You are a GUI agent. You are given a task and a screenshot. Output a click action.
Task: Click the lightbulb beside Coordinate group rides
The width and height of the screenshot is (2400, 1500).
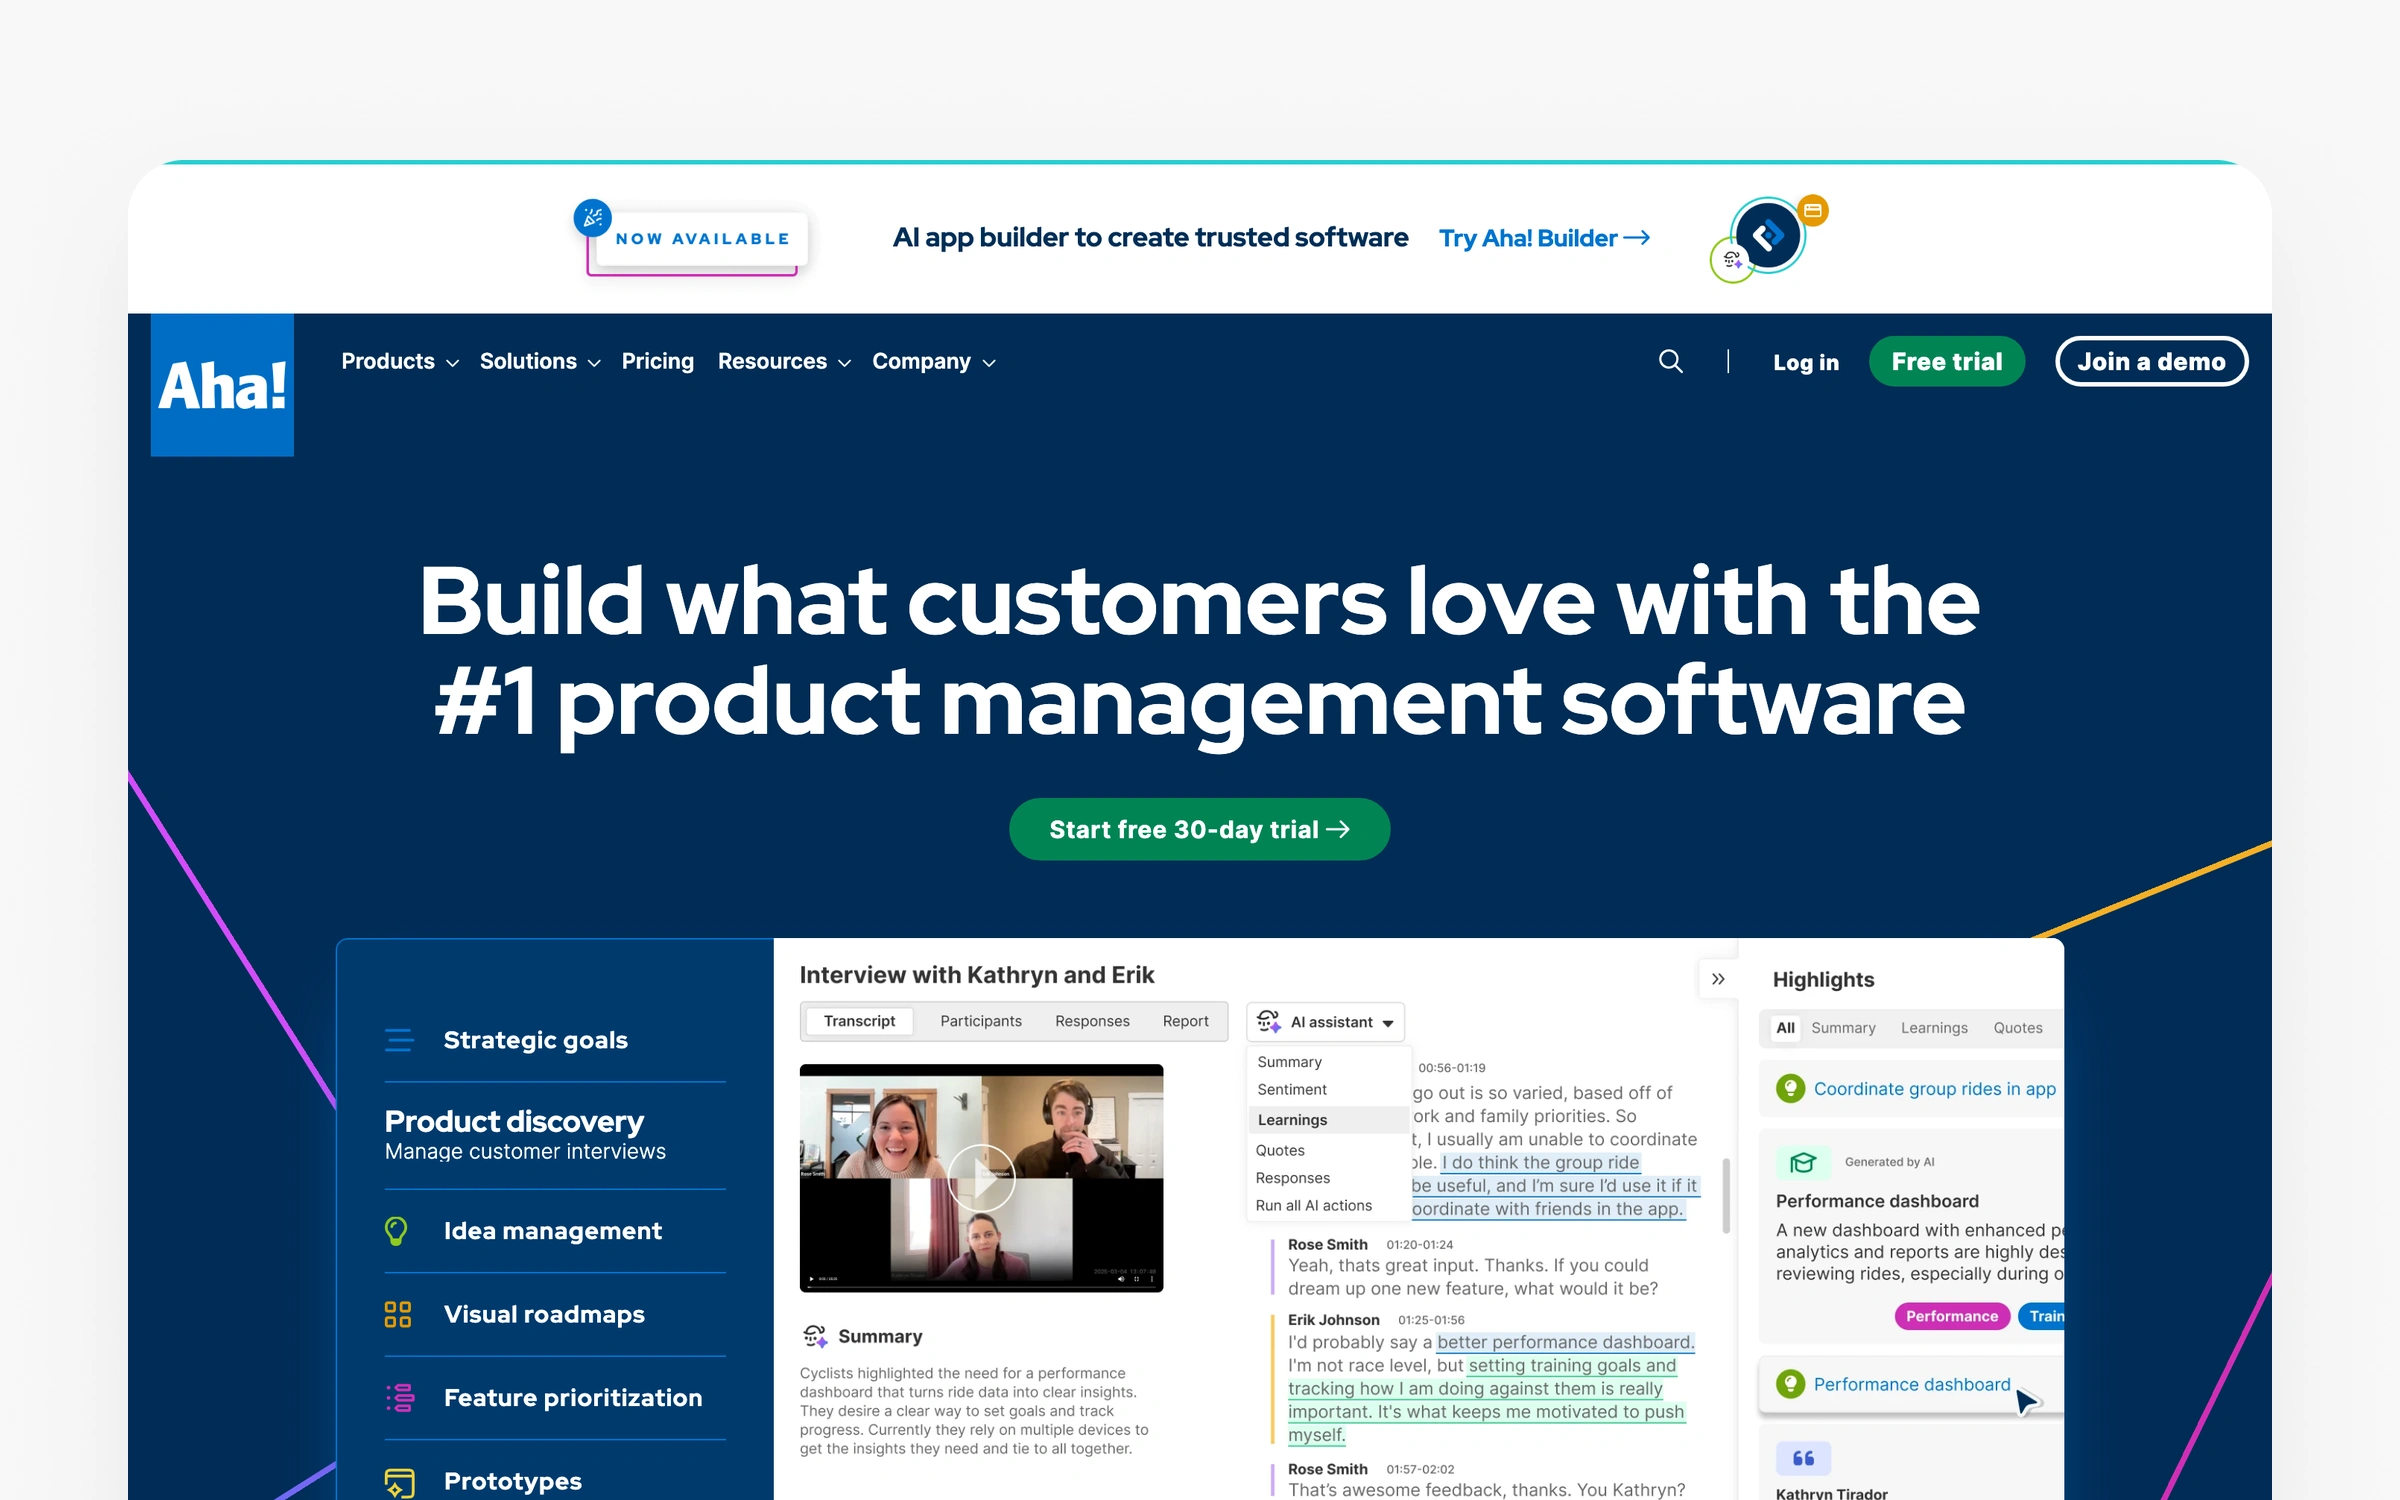point(1790,1088)
